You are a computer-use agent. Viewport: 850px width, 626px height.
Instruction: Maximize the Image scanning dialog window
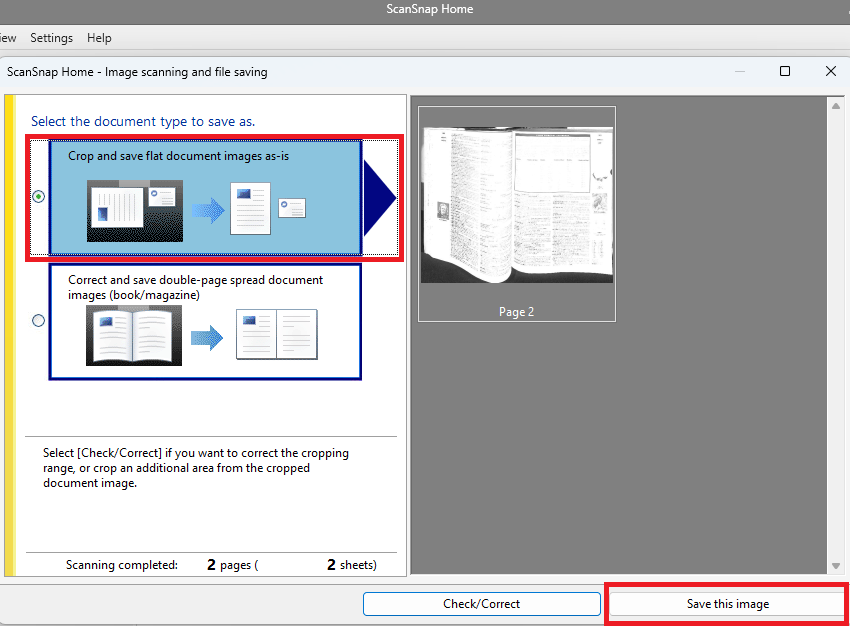tap(785, 71)
